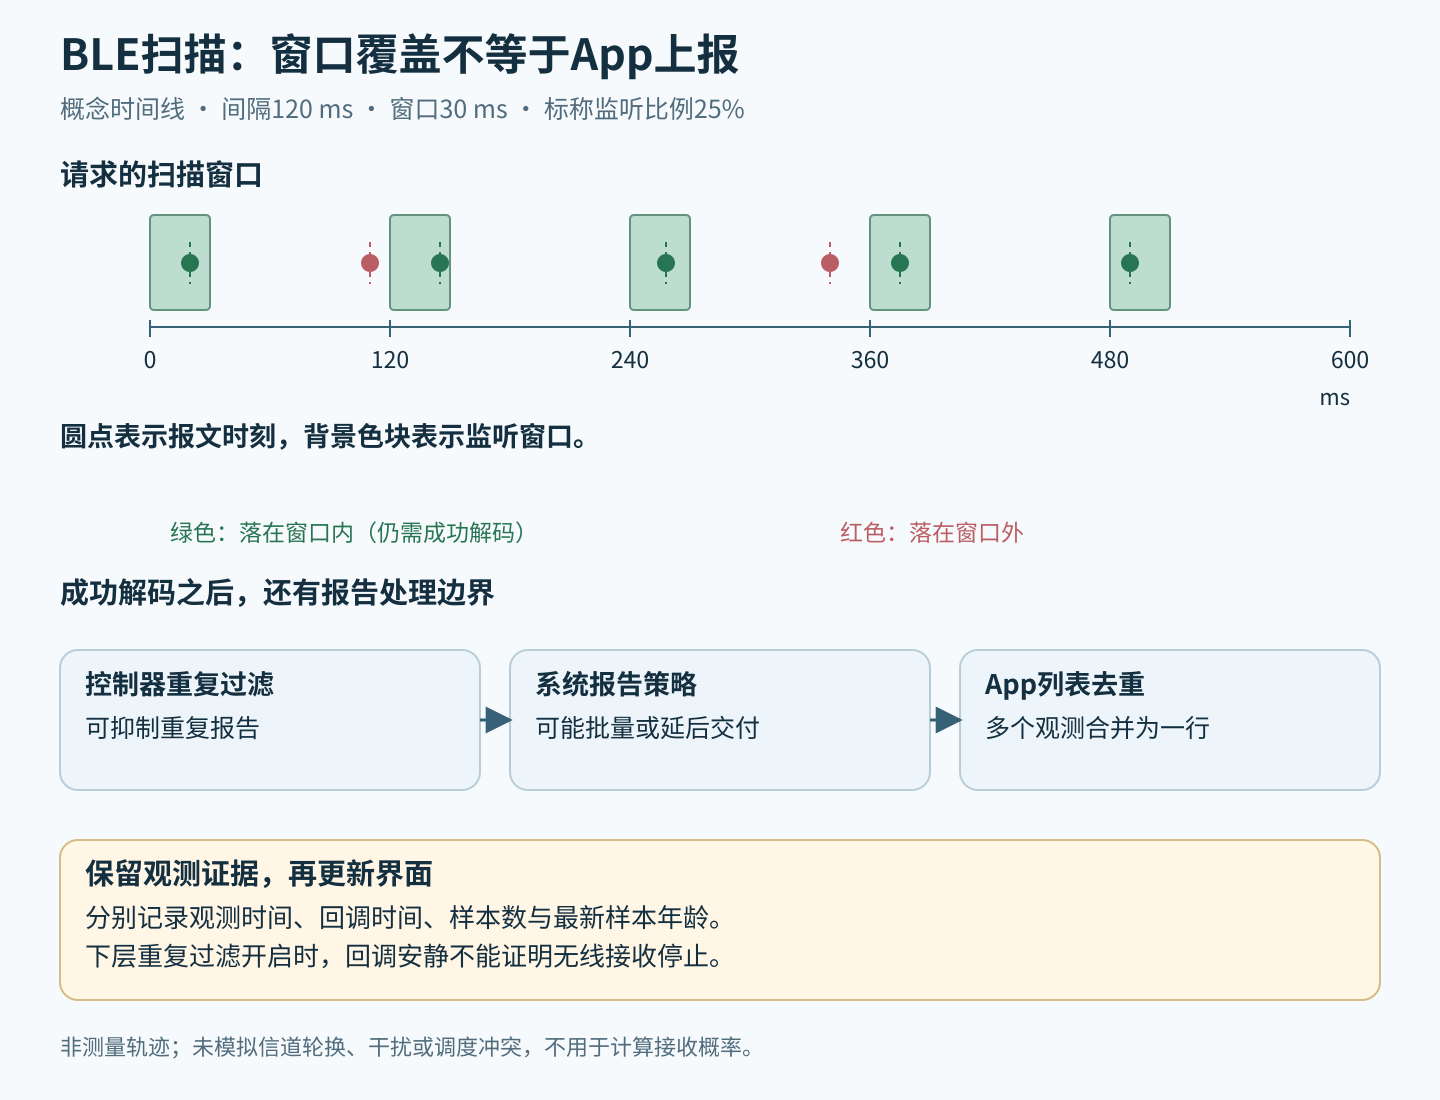The image size is (1440, 1100).
Task: Select the caption "圆点表示报文时刻，背景色块表示监听窗口。"
Action: 325,437
